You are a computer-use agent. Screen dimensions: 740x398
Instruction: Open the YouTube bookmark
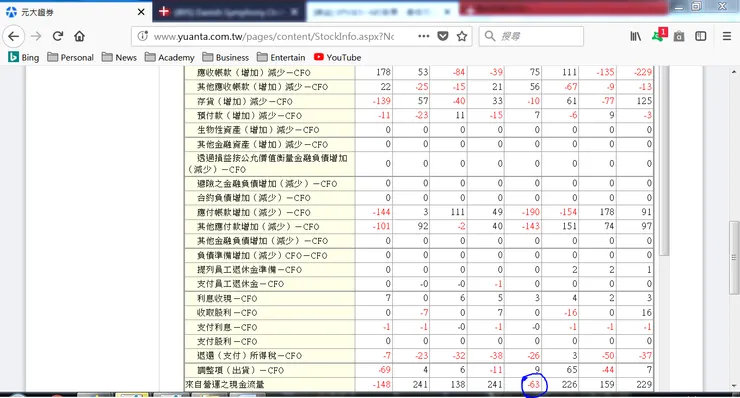pyautogui.click(x=337, y=58)
